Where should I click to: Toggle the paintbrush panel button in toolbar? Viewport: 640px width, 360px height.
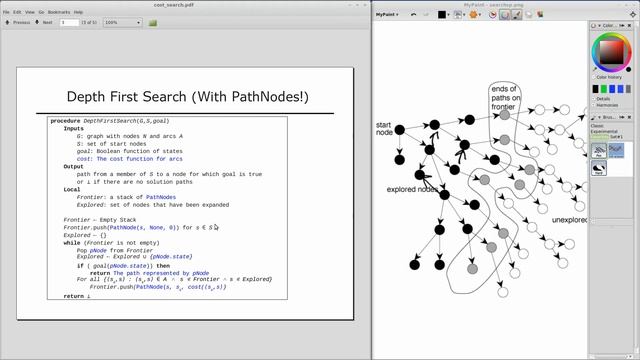pyautogui.click(x=516, y=15)
